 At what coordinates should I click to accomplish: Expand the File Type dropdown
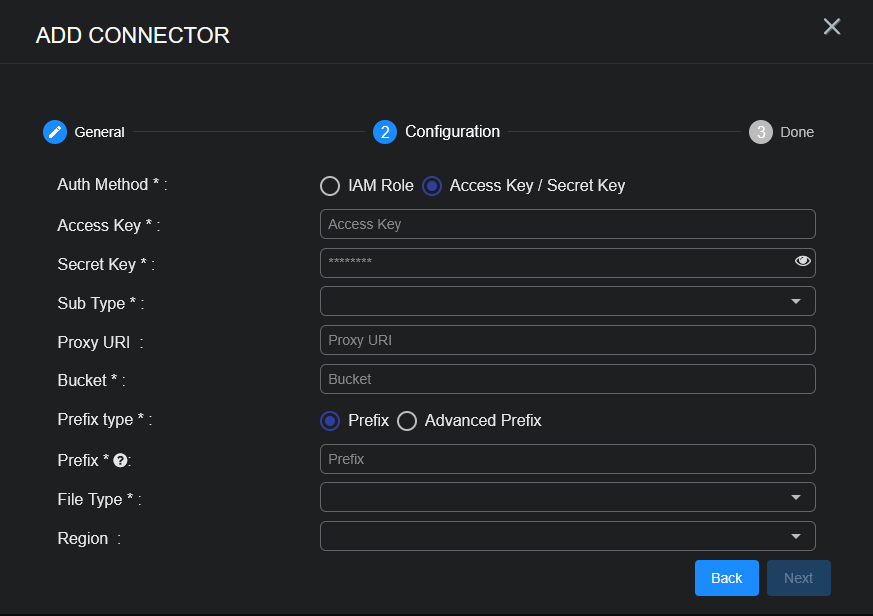pos(567,497)
